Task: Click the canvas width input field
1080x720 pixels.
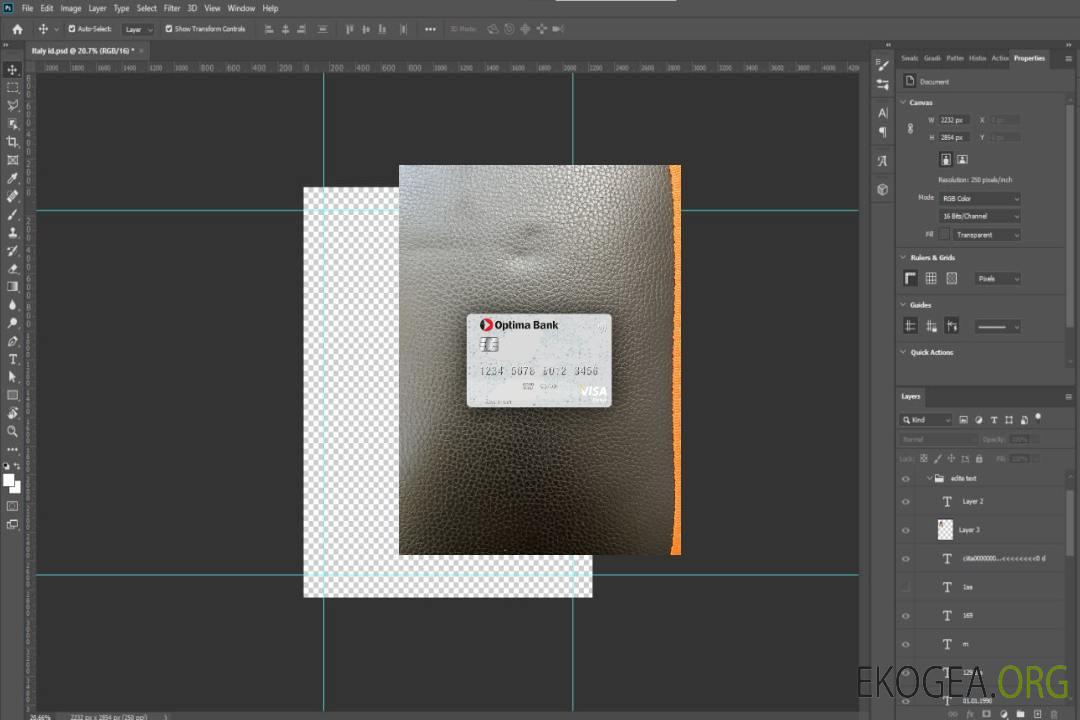Action: point(953,120)
